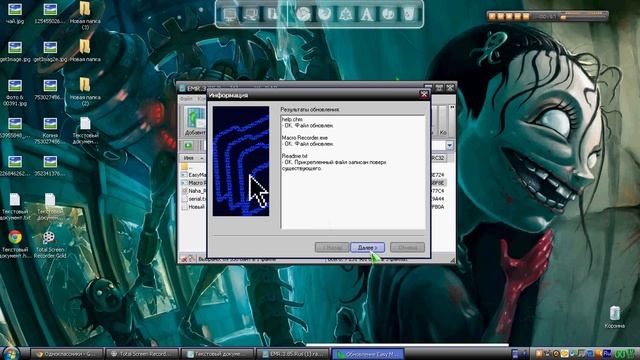Select the Chrome-icon Текстовый документ shortcut

pyautogui.click(x=15, y=244)
